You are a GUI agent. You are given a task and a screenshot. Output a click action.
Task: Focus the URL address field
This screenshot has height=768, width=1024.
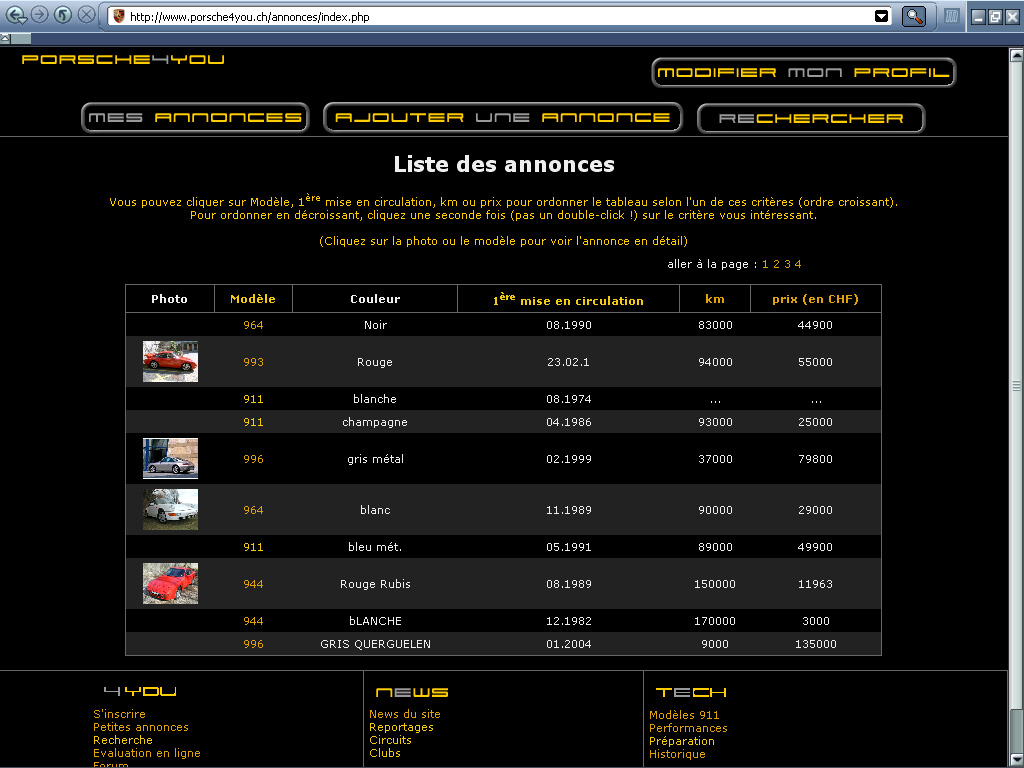(x=500, y=16)
